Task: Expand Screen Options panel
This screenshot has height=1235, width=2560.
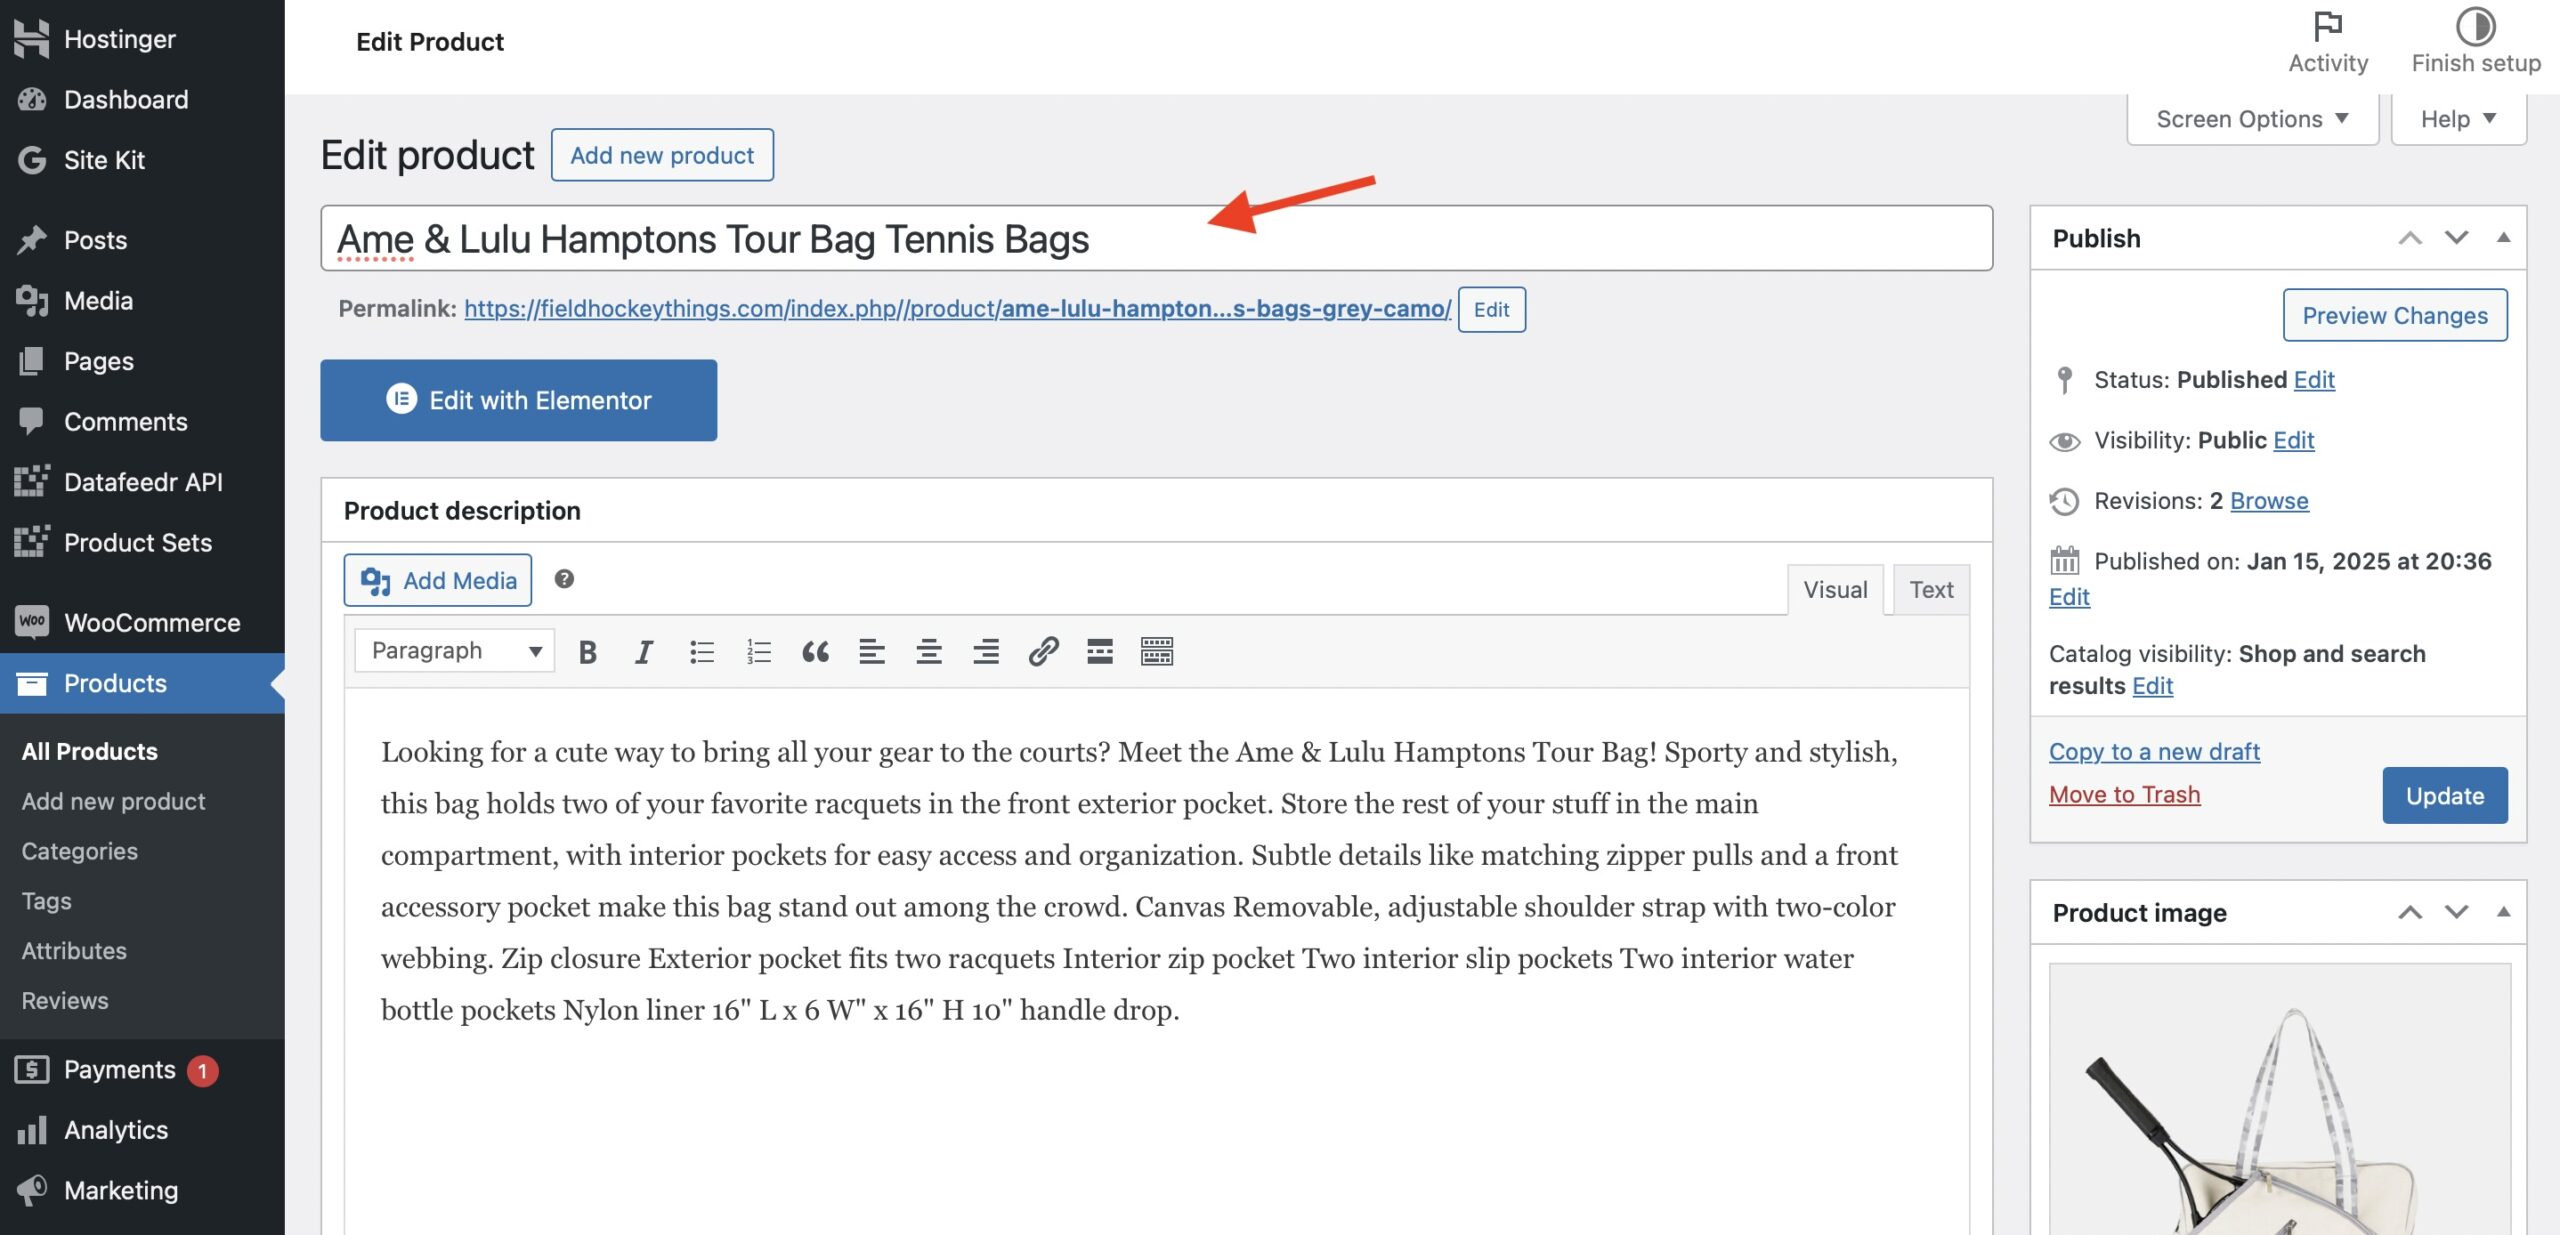Action: click(x=2252, y=119)
